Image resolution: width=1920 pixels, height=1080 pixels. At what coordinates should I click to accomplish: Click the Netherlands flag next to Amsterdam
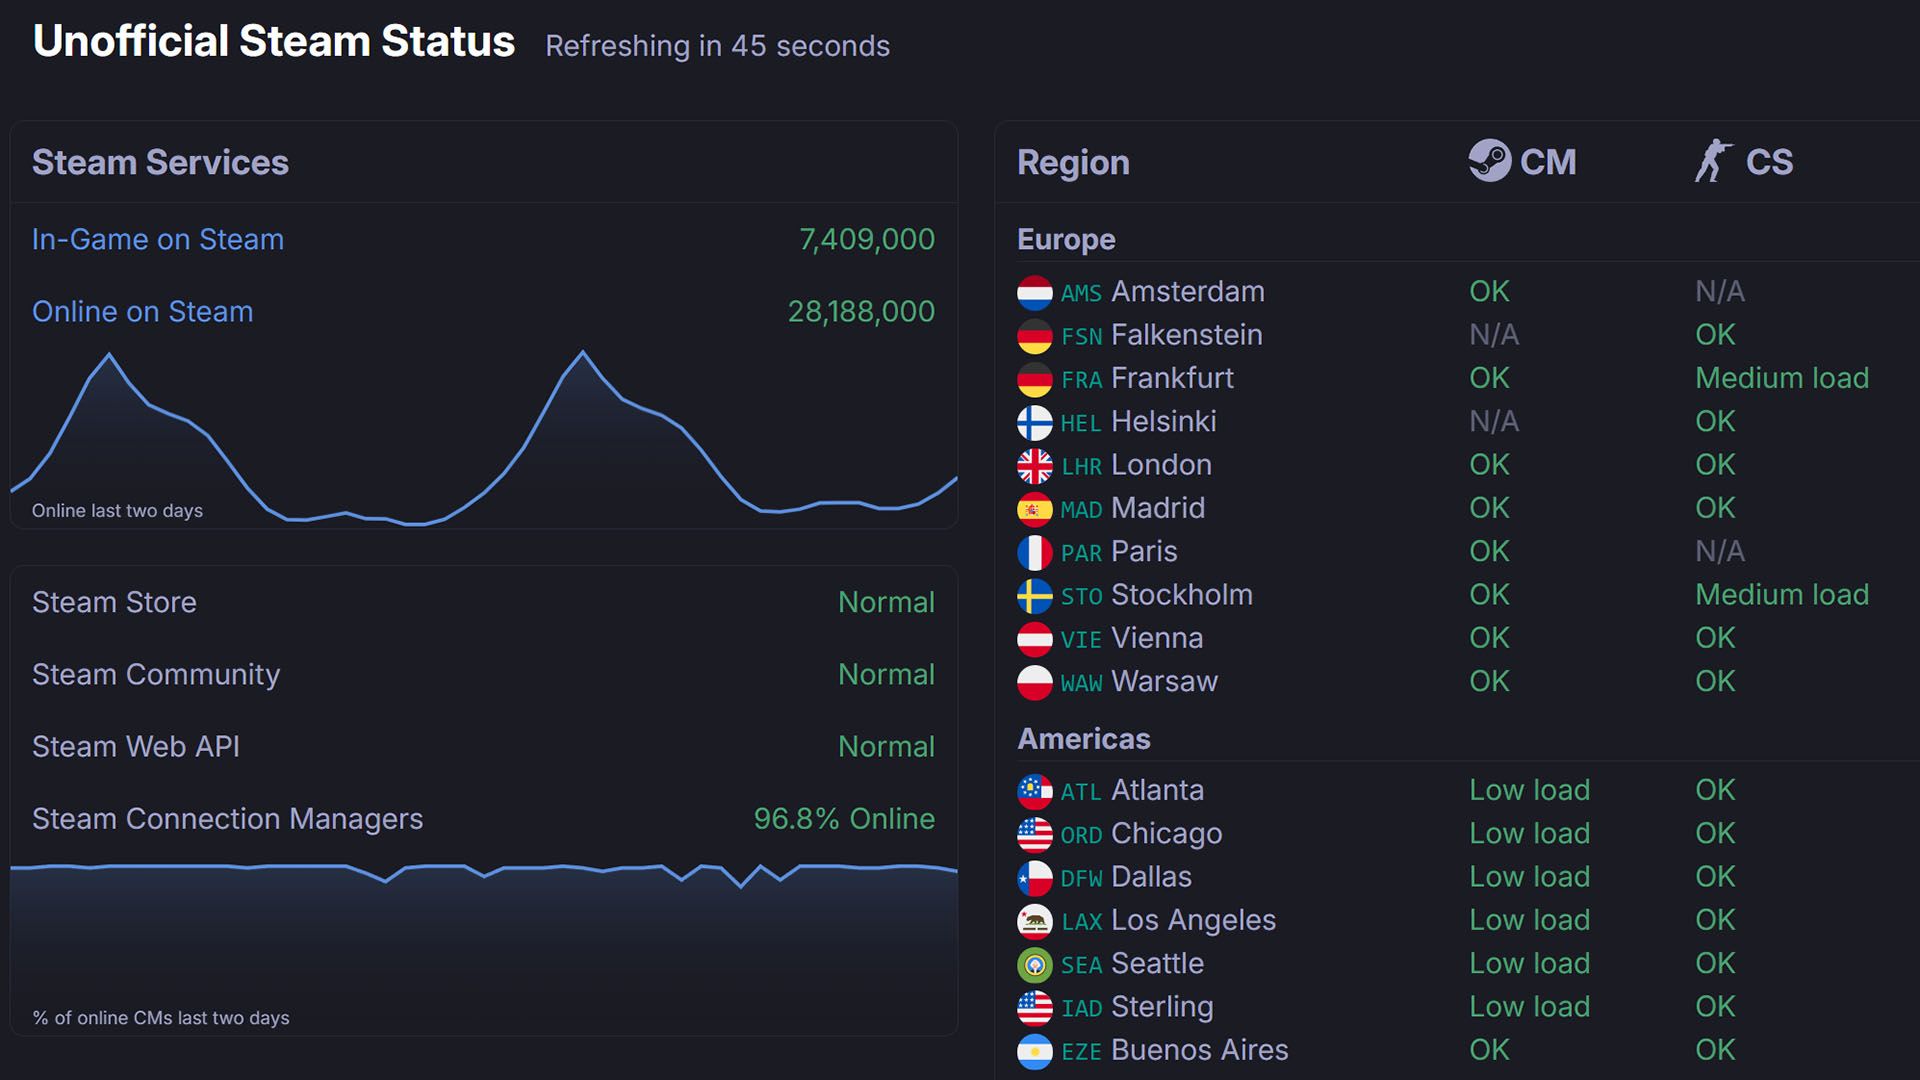(x=1035, y=293)
